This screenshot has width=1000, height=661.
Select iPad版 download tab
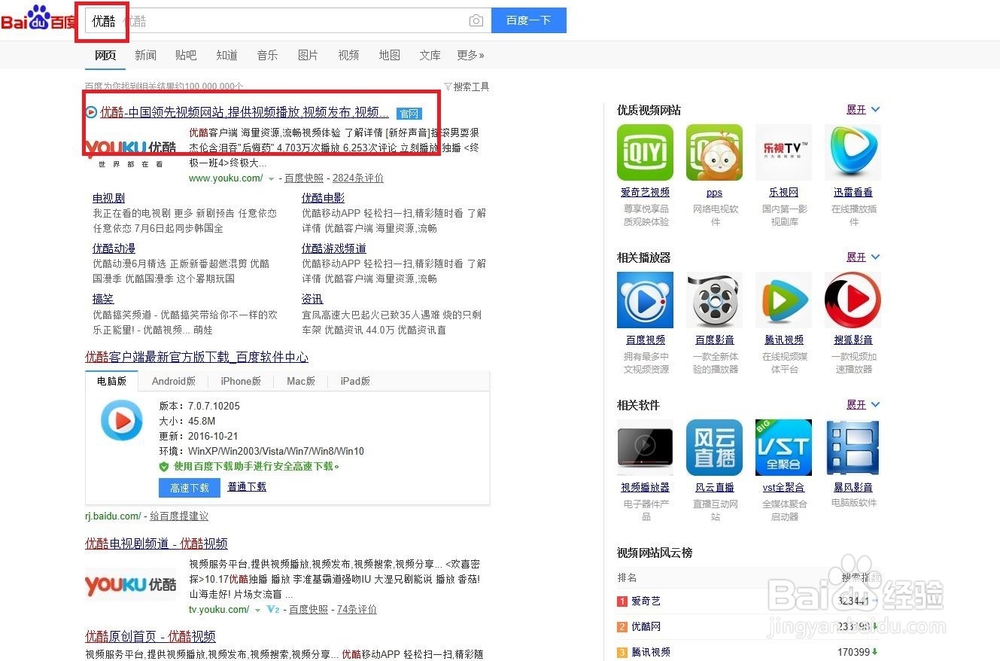point(355,381)
